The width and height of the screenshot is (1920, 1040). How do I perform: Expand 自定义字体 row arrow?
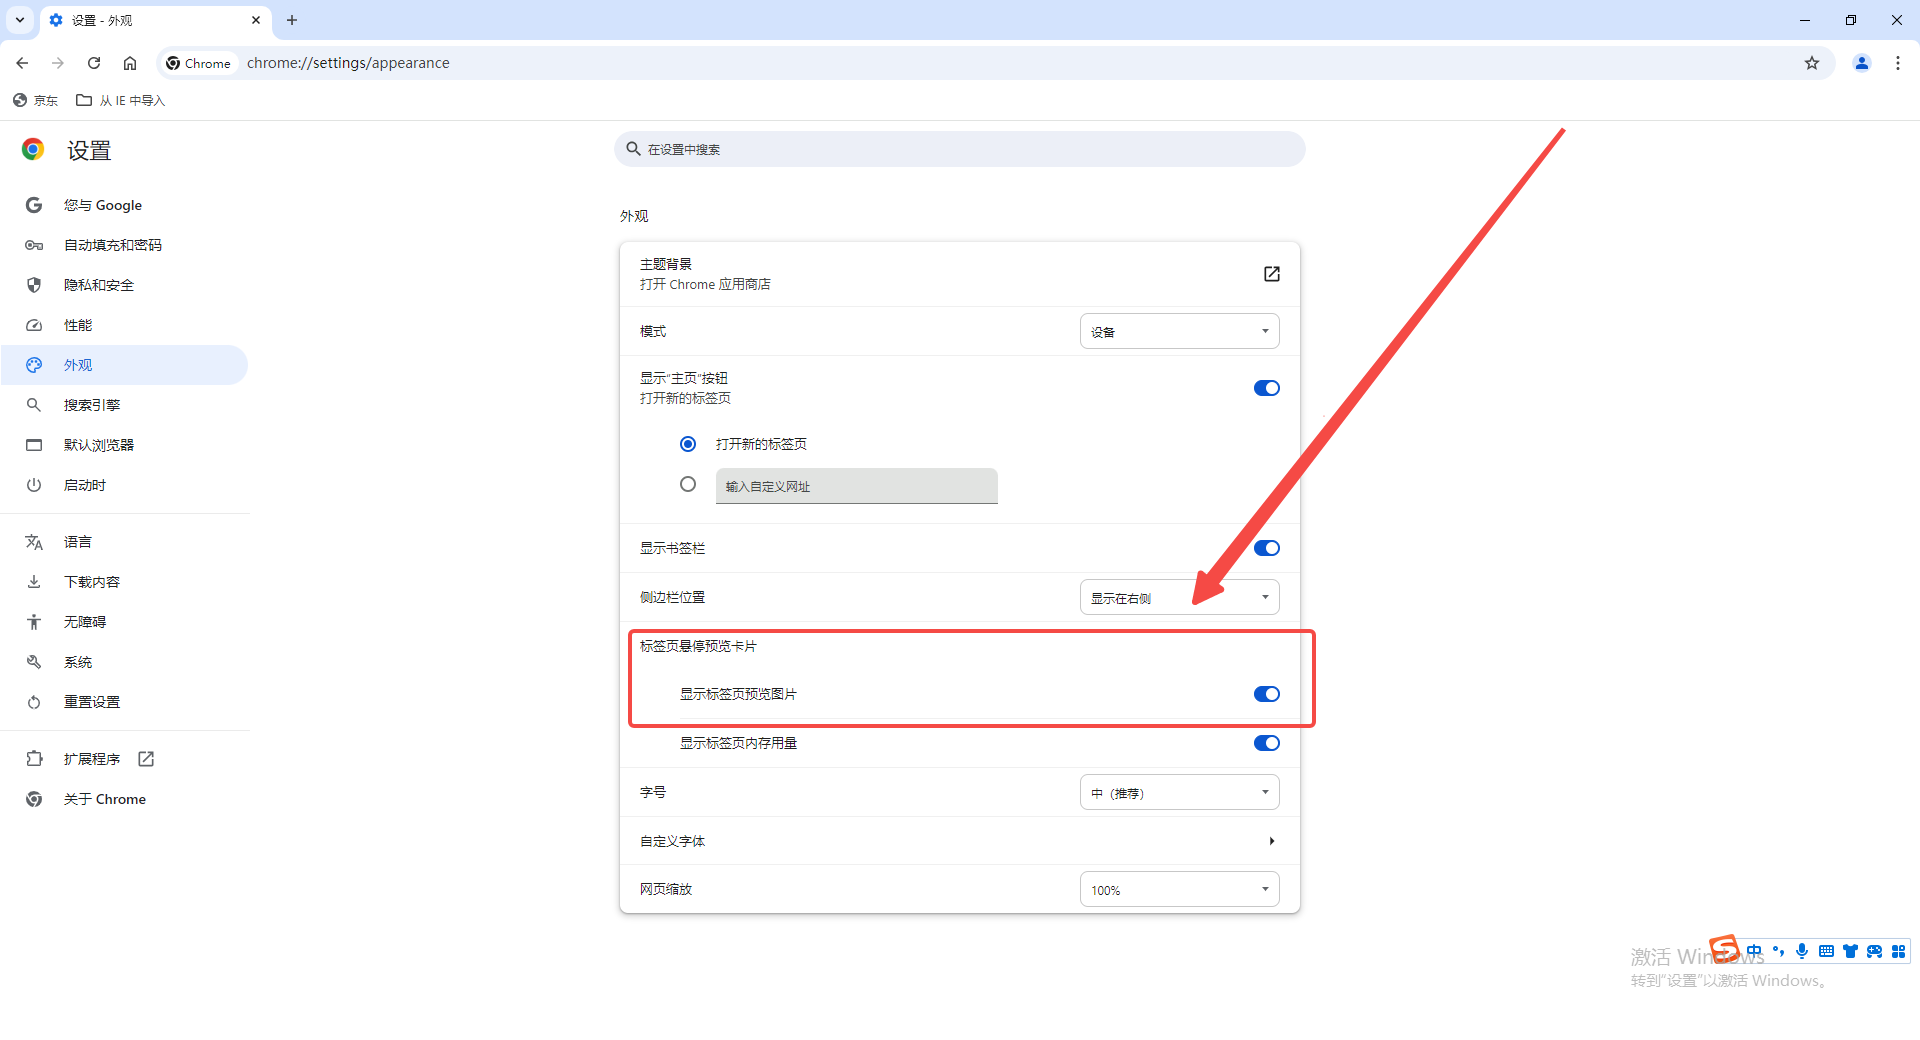coord(1271,841)
